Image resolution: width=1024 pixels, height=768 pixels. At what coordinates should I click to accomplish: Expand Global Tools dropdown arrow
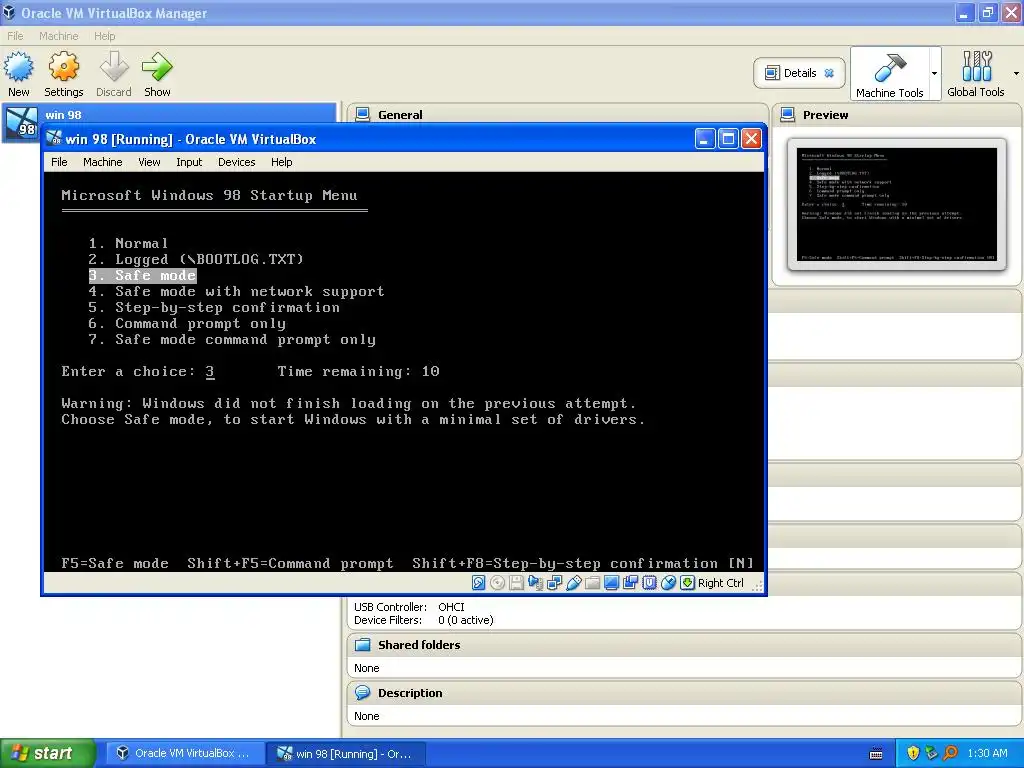(1016, 73)
